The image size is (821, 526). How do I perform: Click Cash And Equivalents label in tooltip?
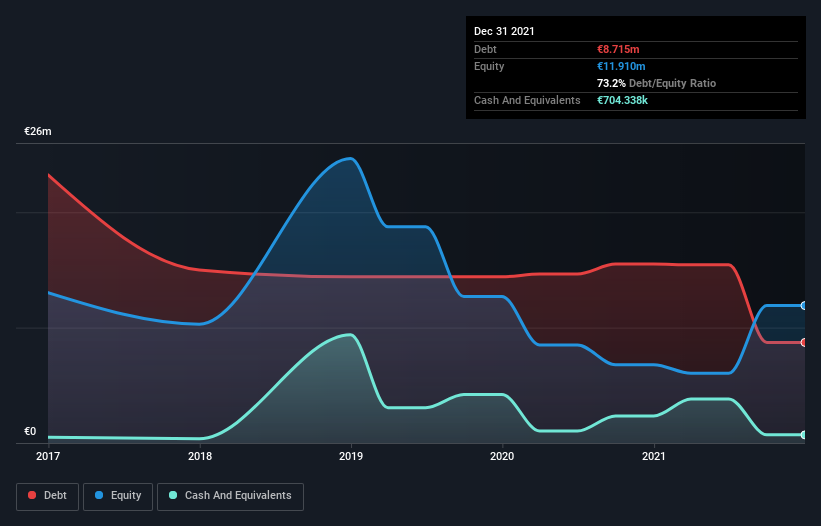click(527, 100)
